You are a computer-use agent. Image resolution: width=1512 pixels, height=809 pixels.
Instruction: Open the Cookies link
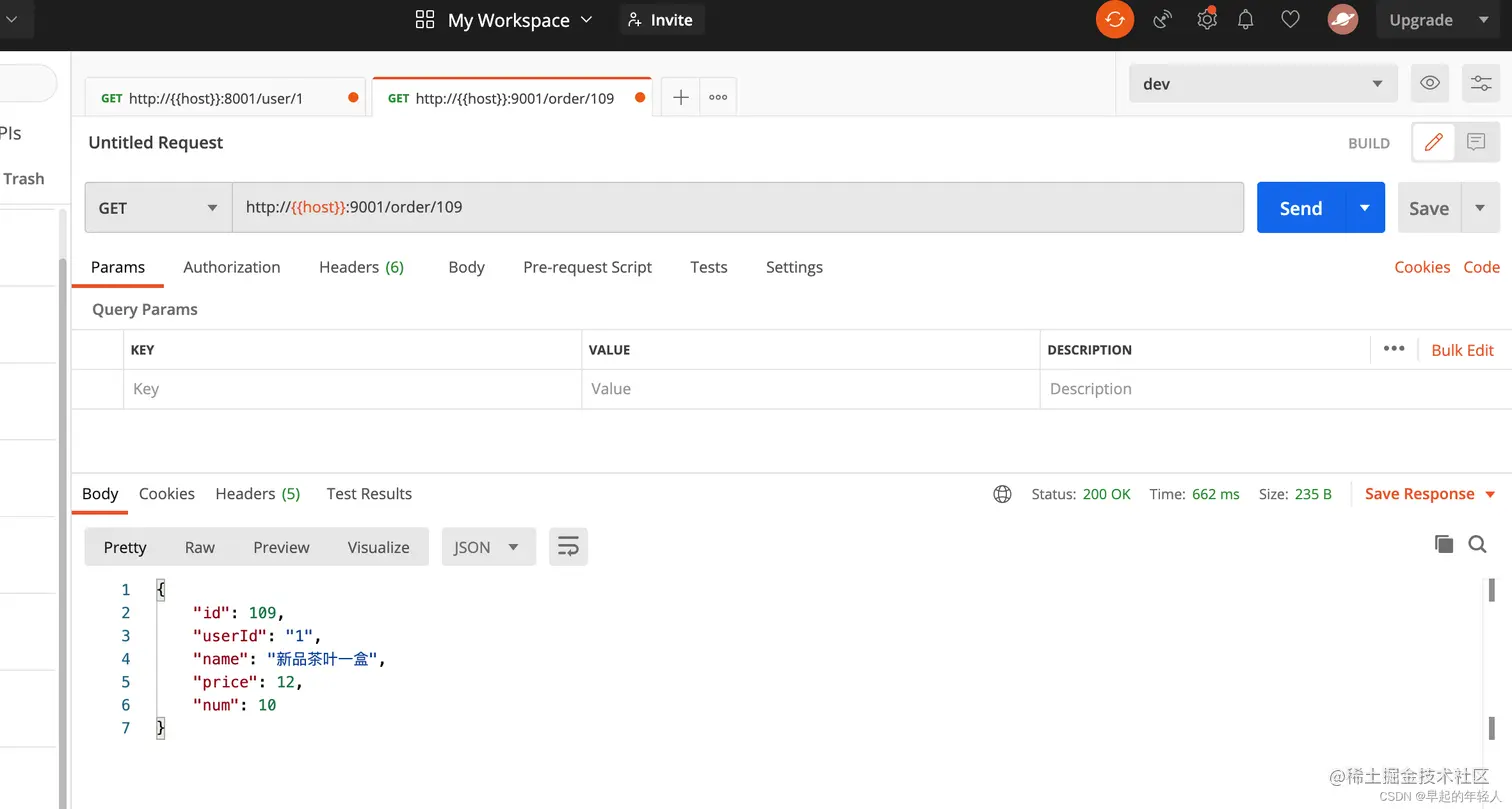click(x=1422, y=267)
